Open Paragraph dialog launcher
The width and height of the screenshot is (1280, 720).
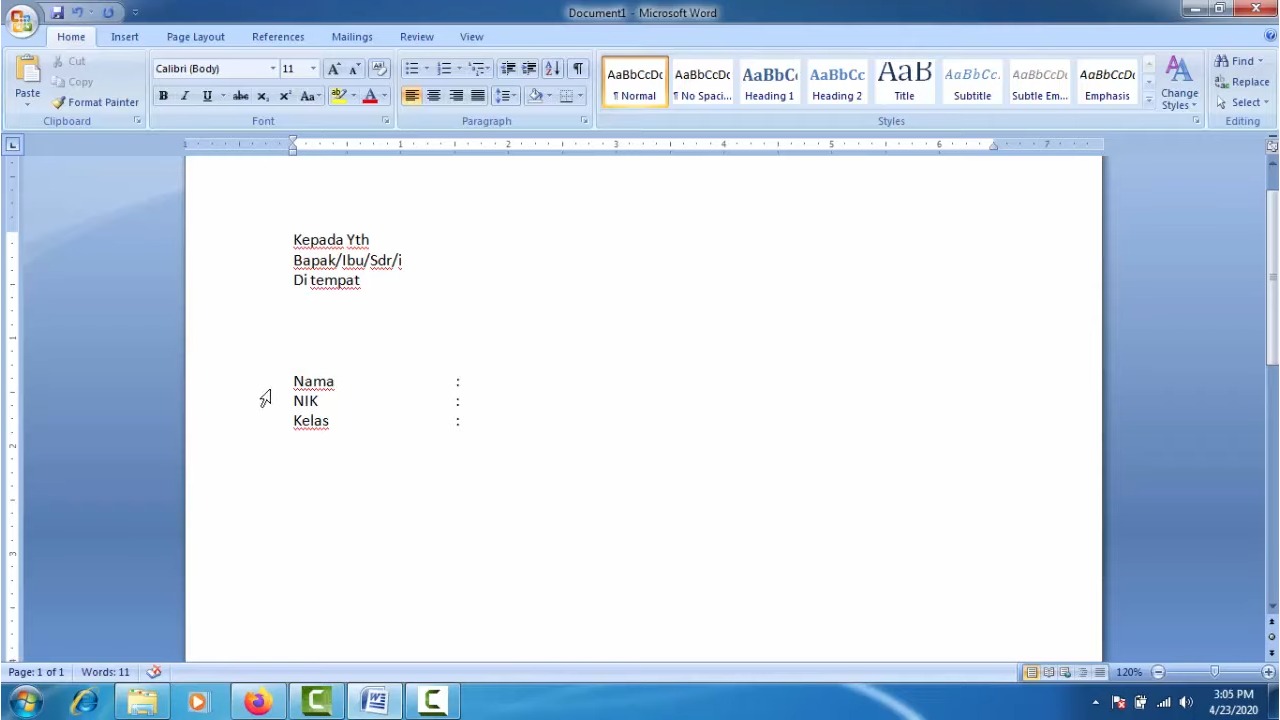pos(584,121)
